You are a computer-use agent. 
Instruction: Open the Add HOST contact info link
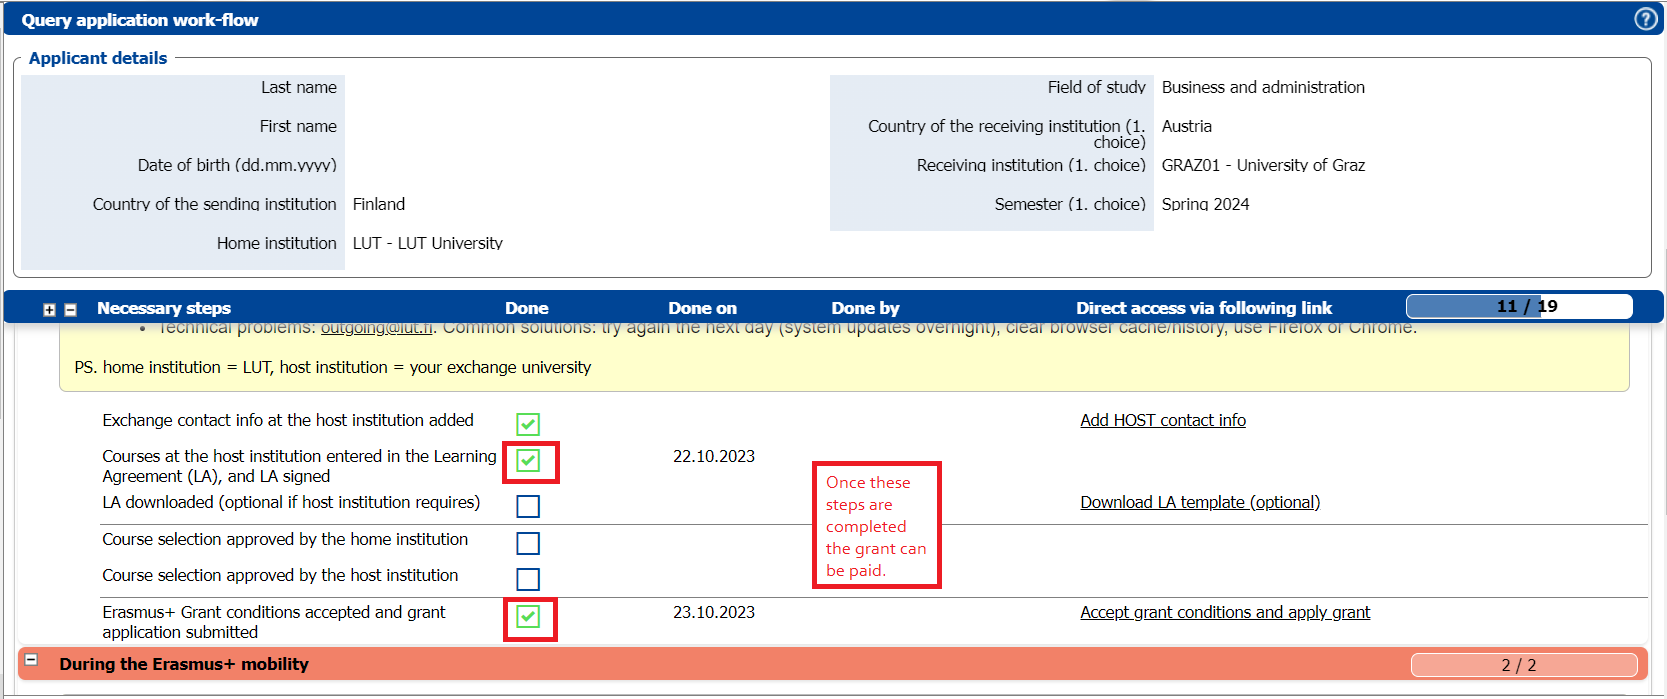coord(1162,420)
